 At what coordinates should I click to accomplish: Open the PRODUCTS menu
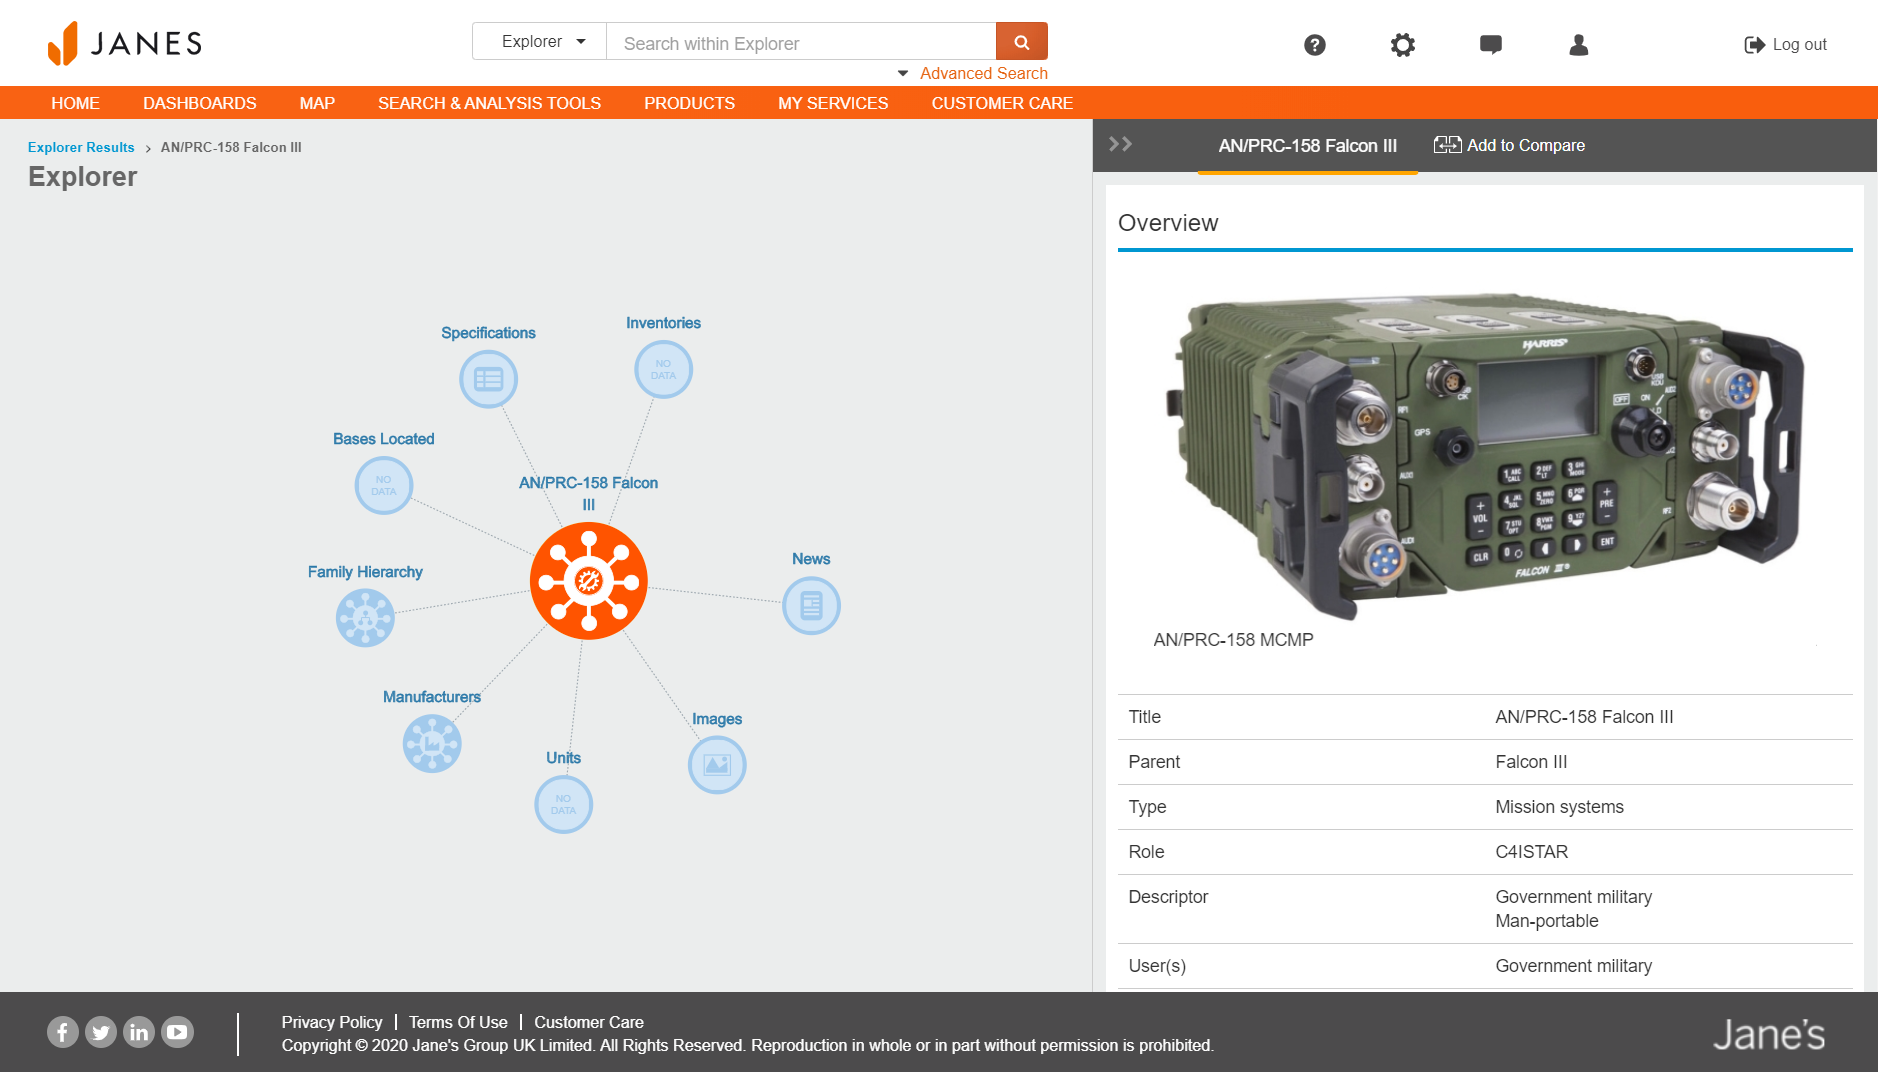(x=690, y=103)
